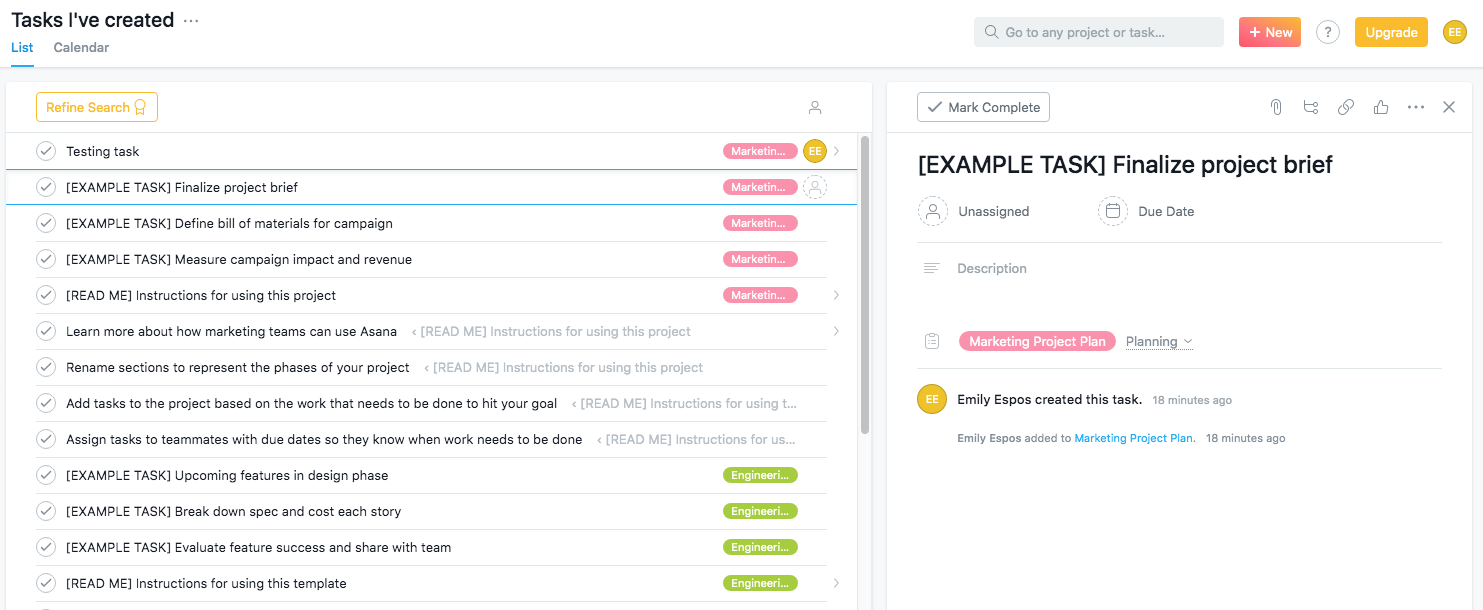Open the Planning section dropdown
The width and height of the screenshot is (1483, 610).
(1159, 341)
